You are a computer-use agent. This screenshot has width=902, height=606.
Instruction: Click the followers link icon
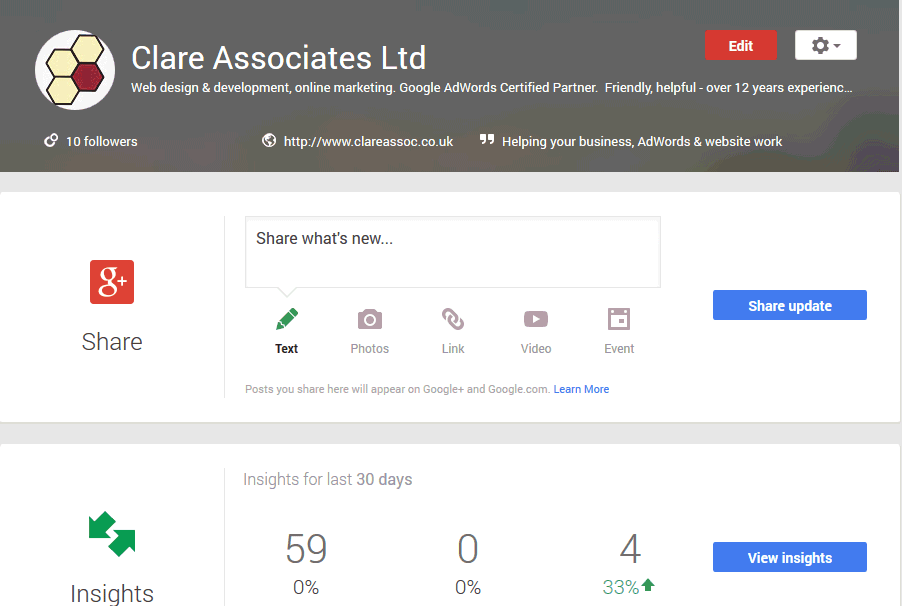click(x=51, y=140)
